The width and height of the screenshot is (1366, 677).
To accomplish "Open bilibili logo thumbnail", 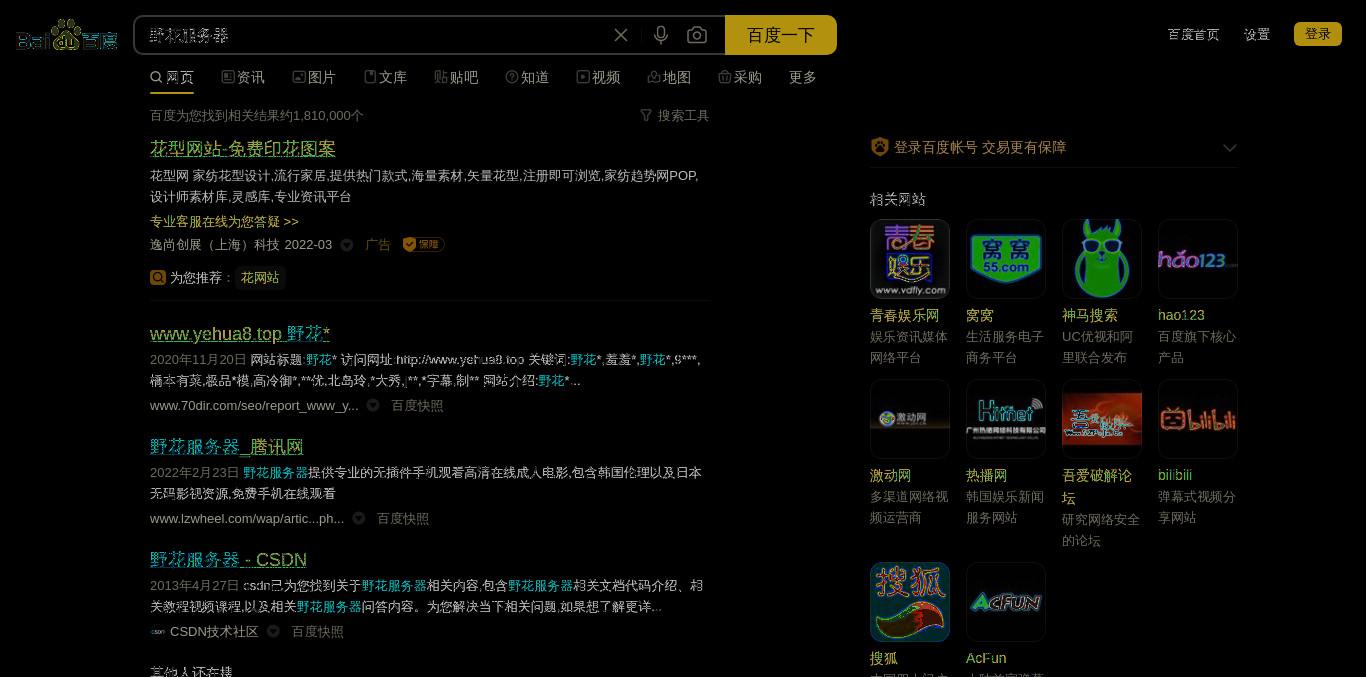I will (x=1198, y=419).
